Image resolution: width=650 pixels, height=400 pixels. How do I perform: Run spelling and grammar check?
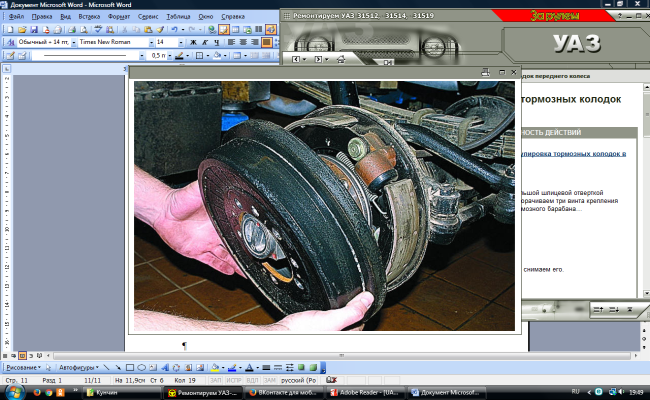[98, 29]
